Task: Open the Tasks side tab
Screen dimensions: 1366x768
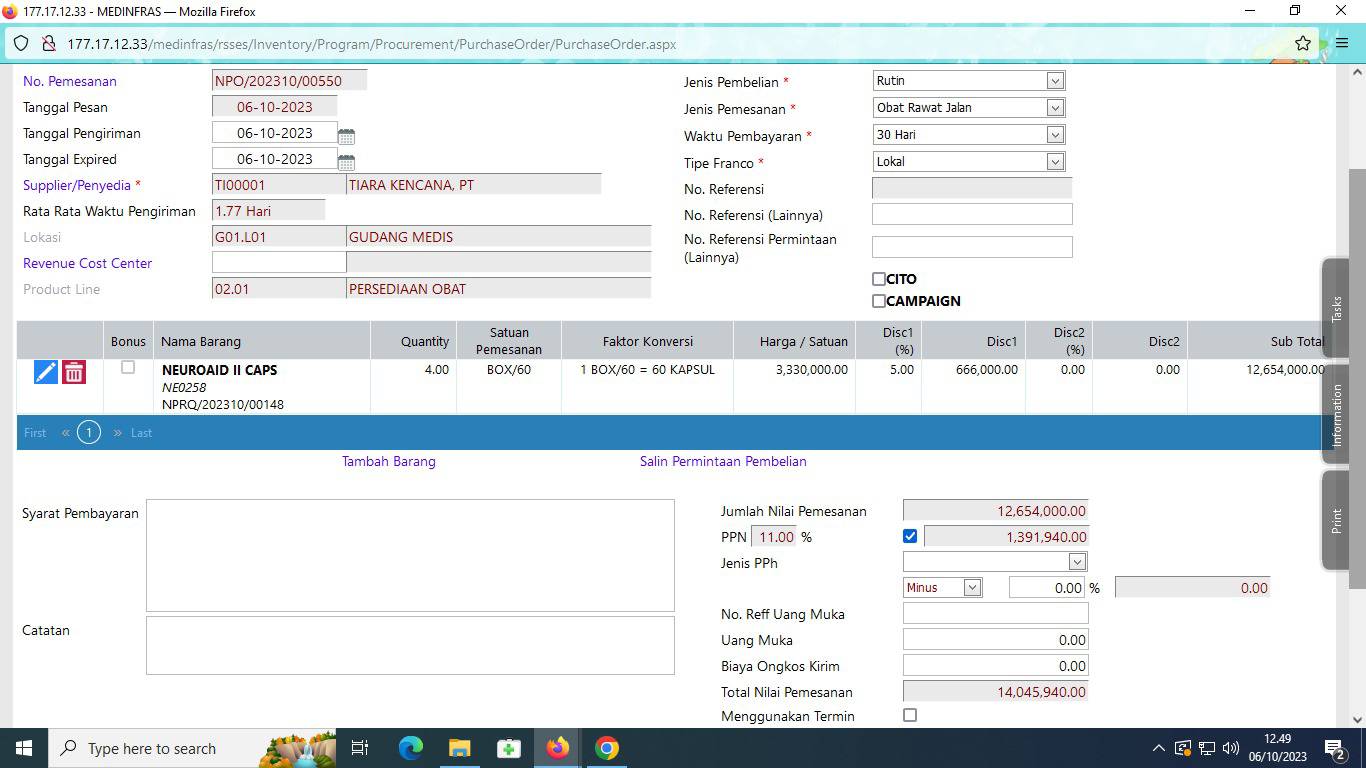Action: point(1336,308)
